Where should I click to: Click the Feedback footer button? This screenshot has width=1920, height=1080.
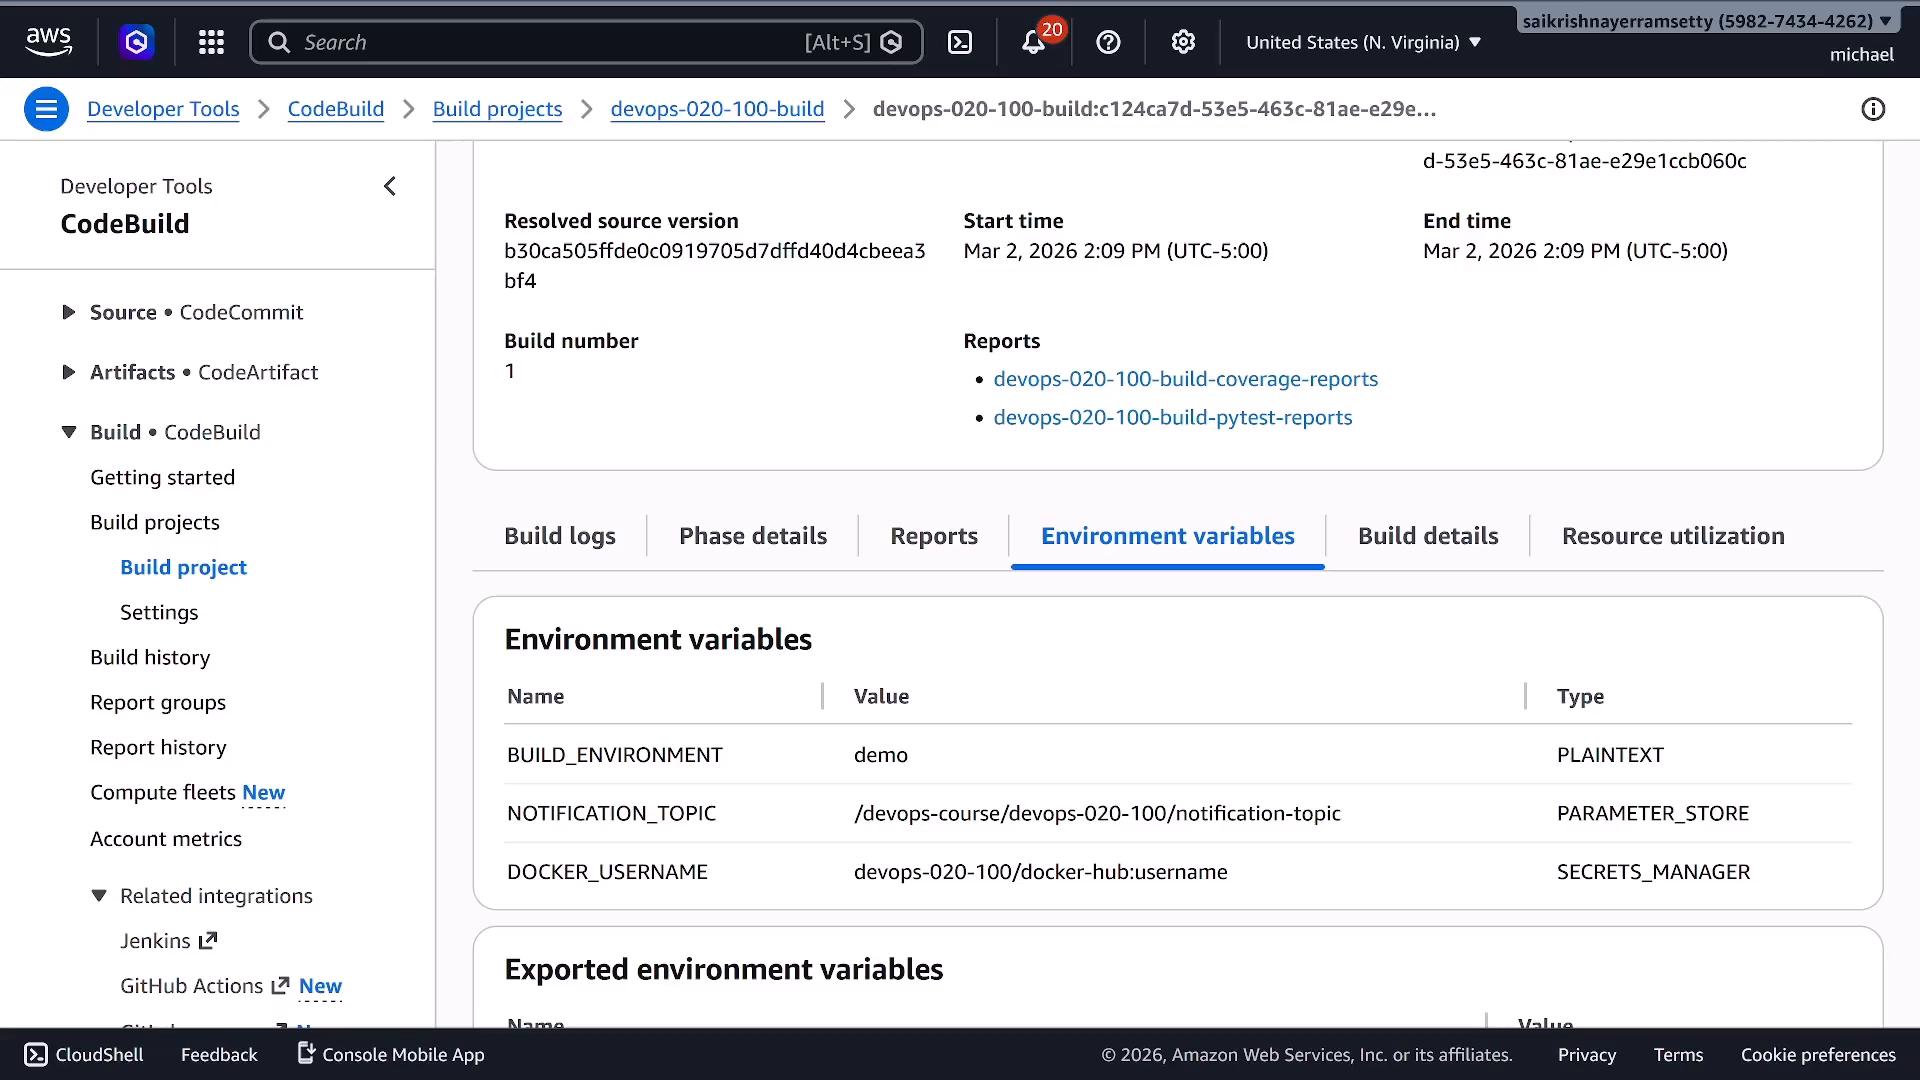(x=219, y=1054)
